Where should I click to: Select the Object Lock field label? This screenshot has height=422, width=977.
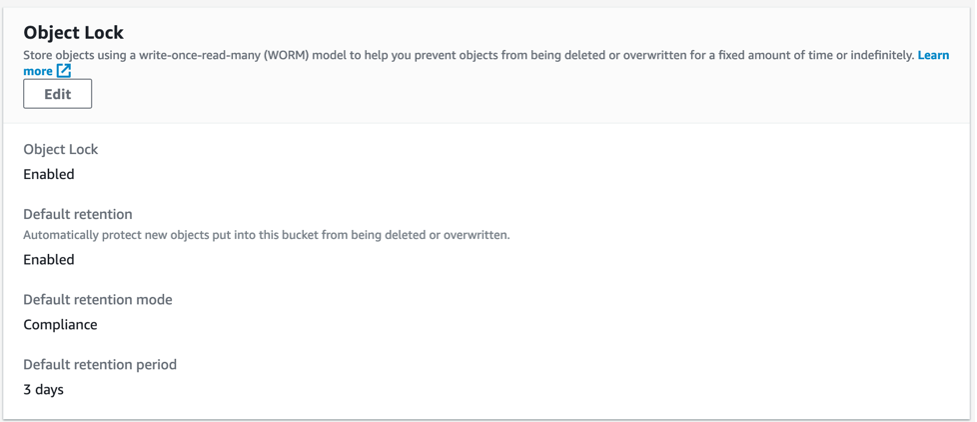click(x=60, y=149)
